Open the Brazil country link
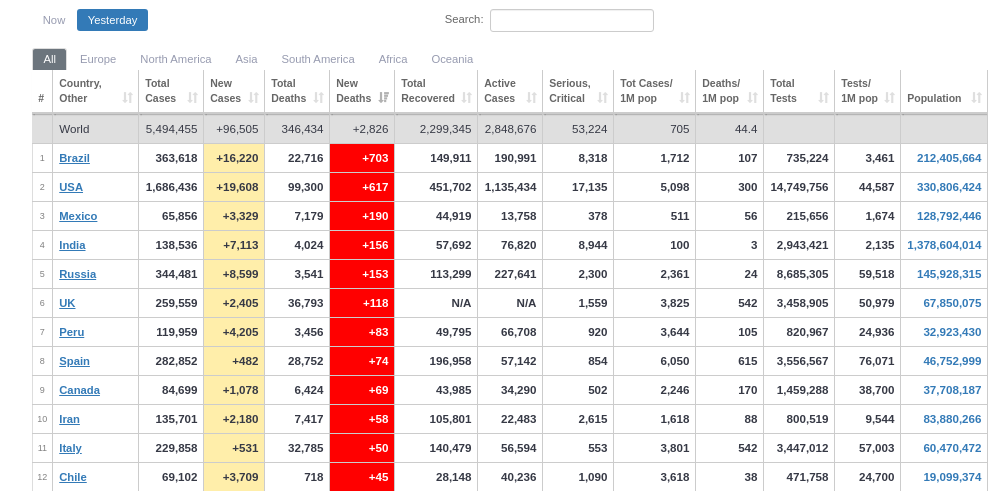 (x=74, y=158)
